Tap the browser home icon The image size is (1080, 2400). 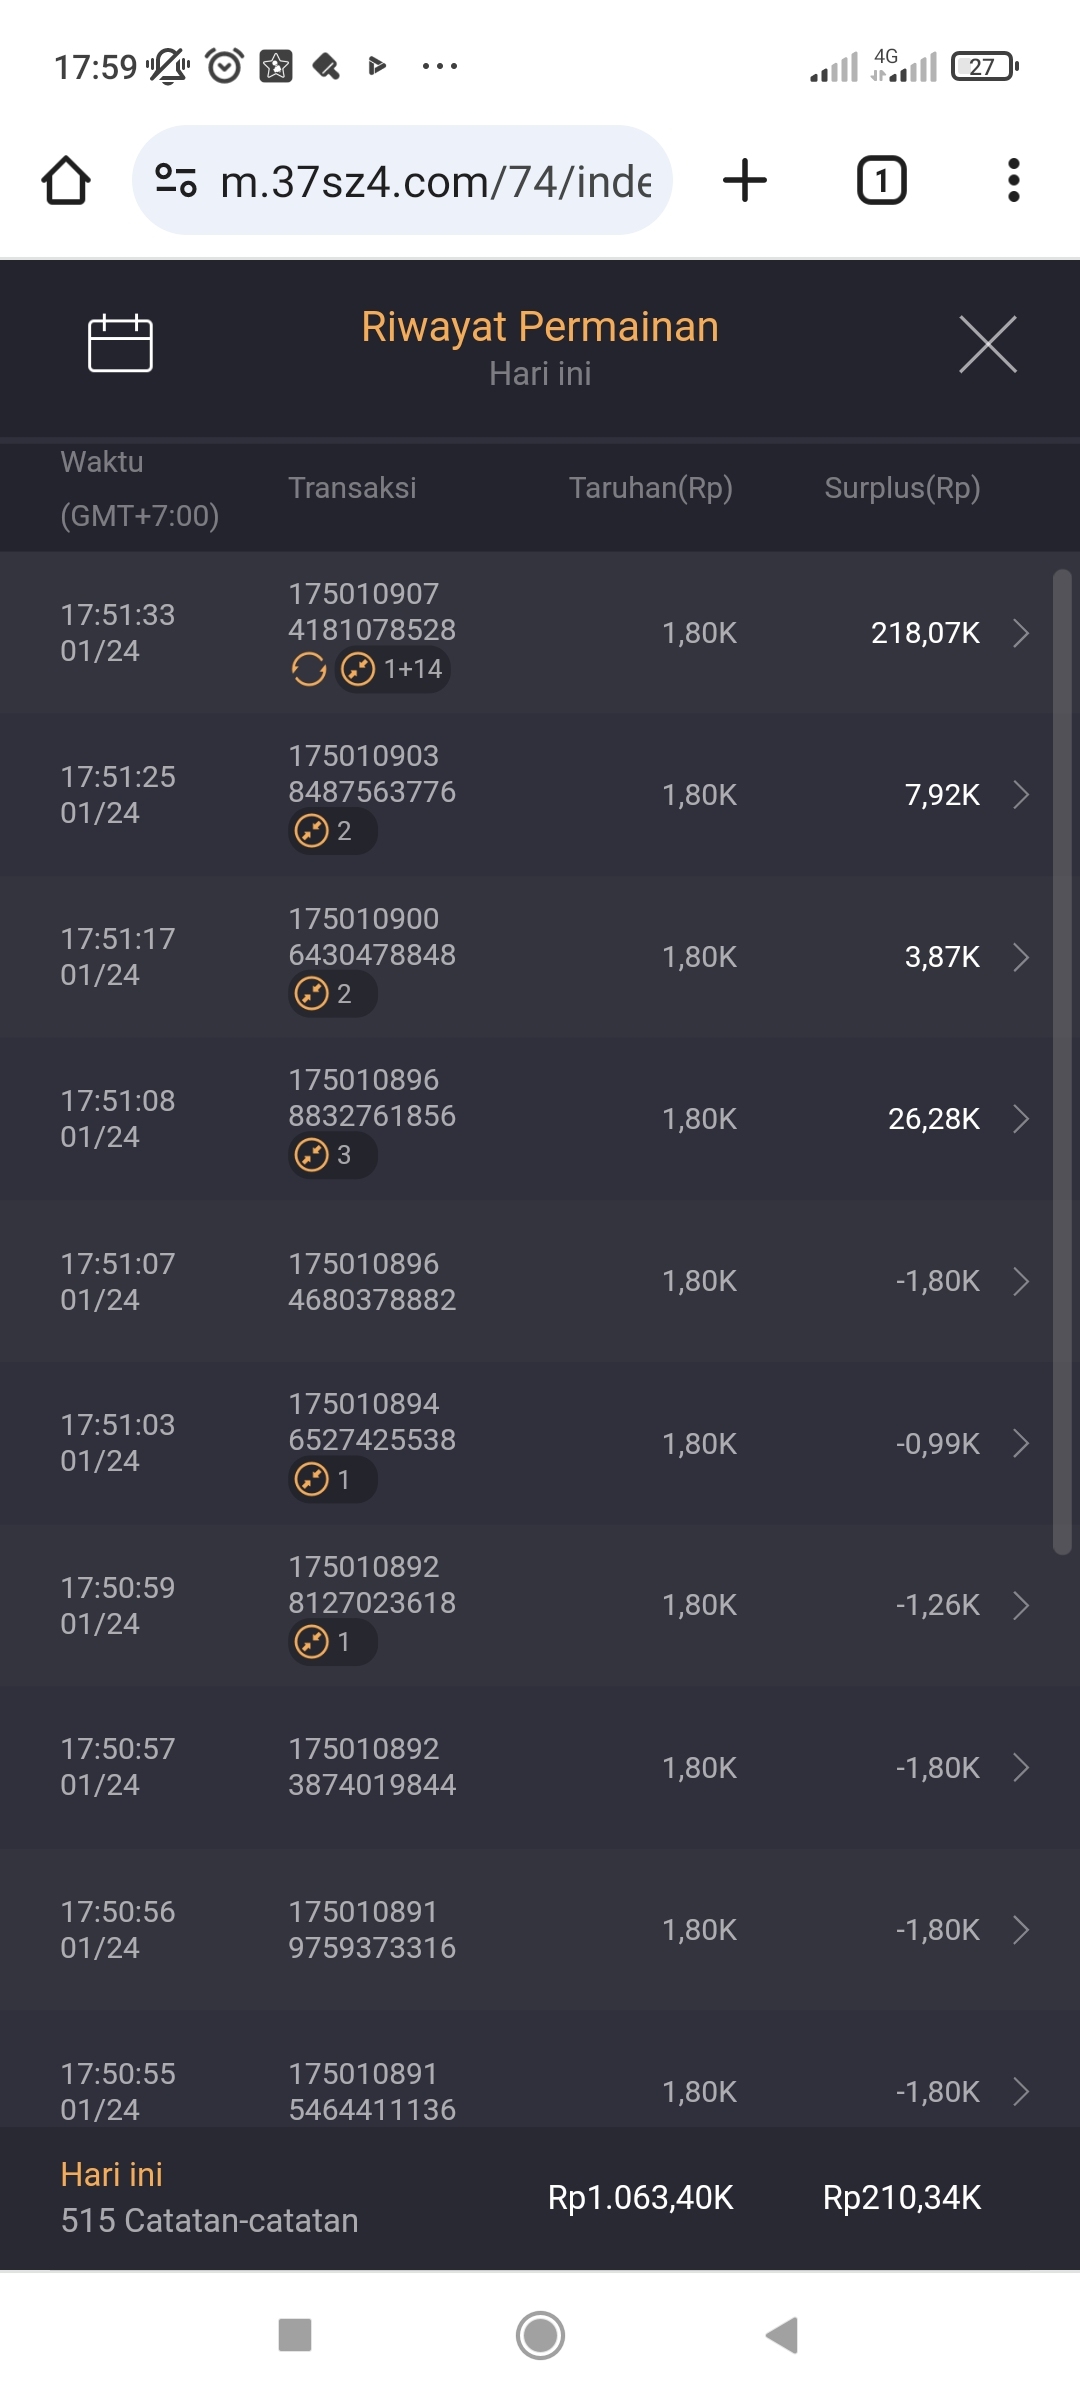point(66,181)
